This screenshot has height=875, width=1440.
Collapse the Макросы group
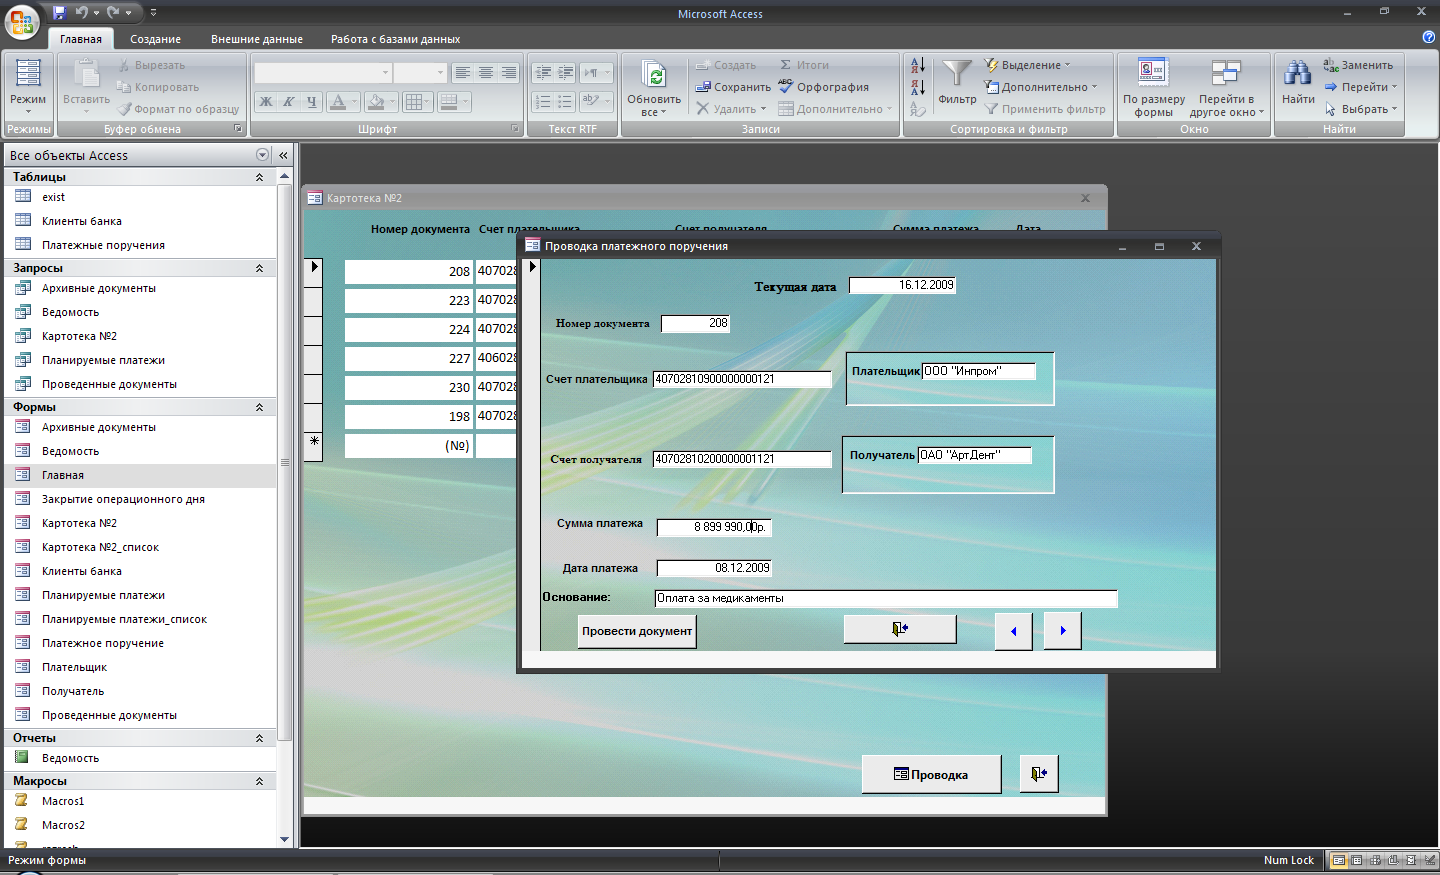(259, 781)
